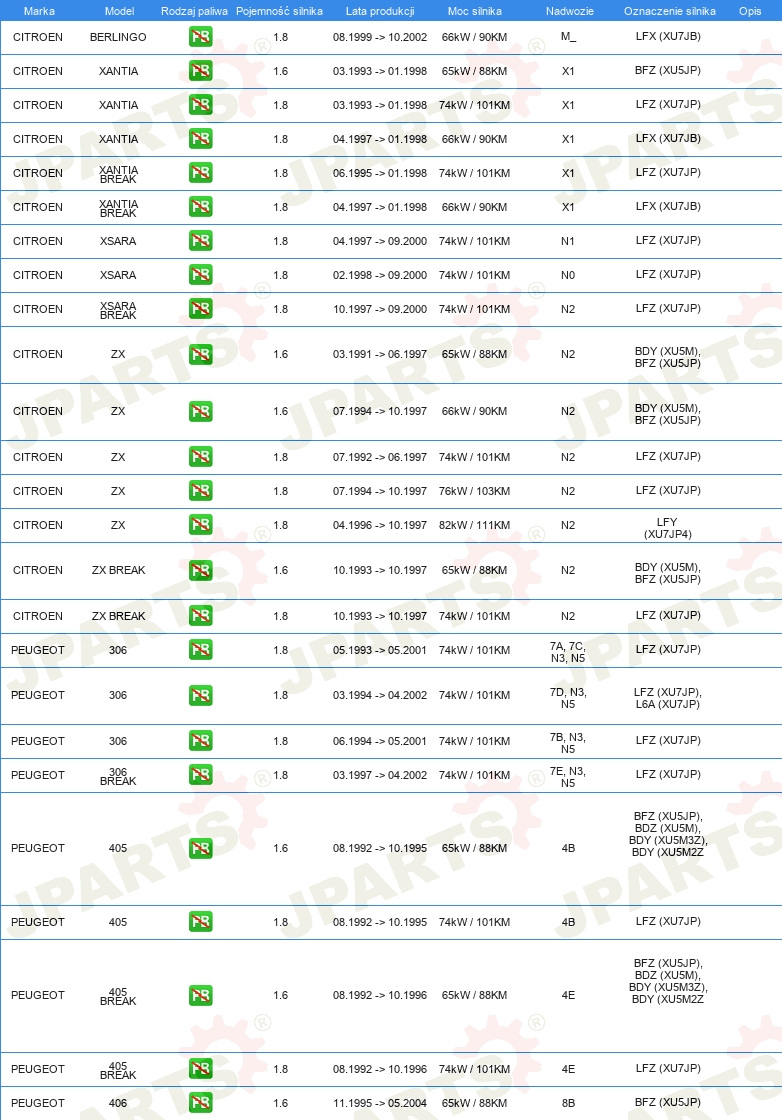Screen dimensions: 782x1120
Task: Click fuel icon for 405 Break 1.6 row
Action: (201, 996)
